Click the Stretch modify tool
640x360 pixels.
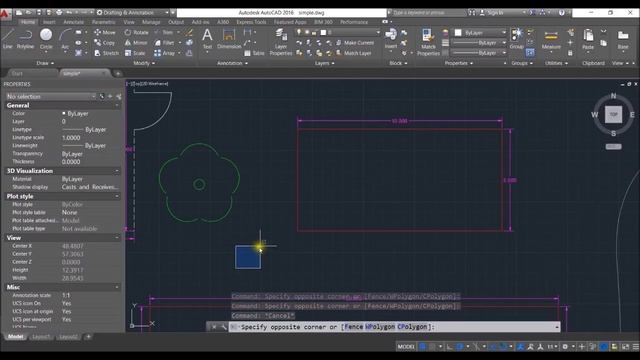tap(107, 53)
